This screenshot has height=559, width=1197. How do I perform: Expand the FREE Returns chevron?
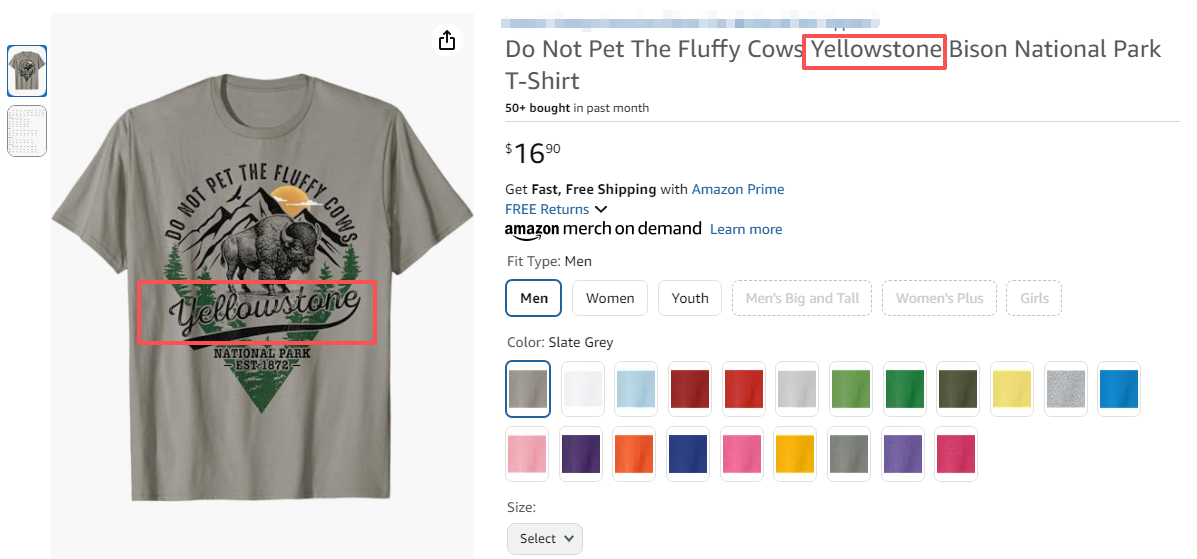601,209
